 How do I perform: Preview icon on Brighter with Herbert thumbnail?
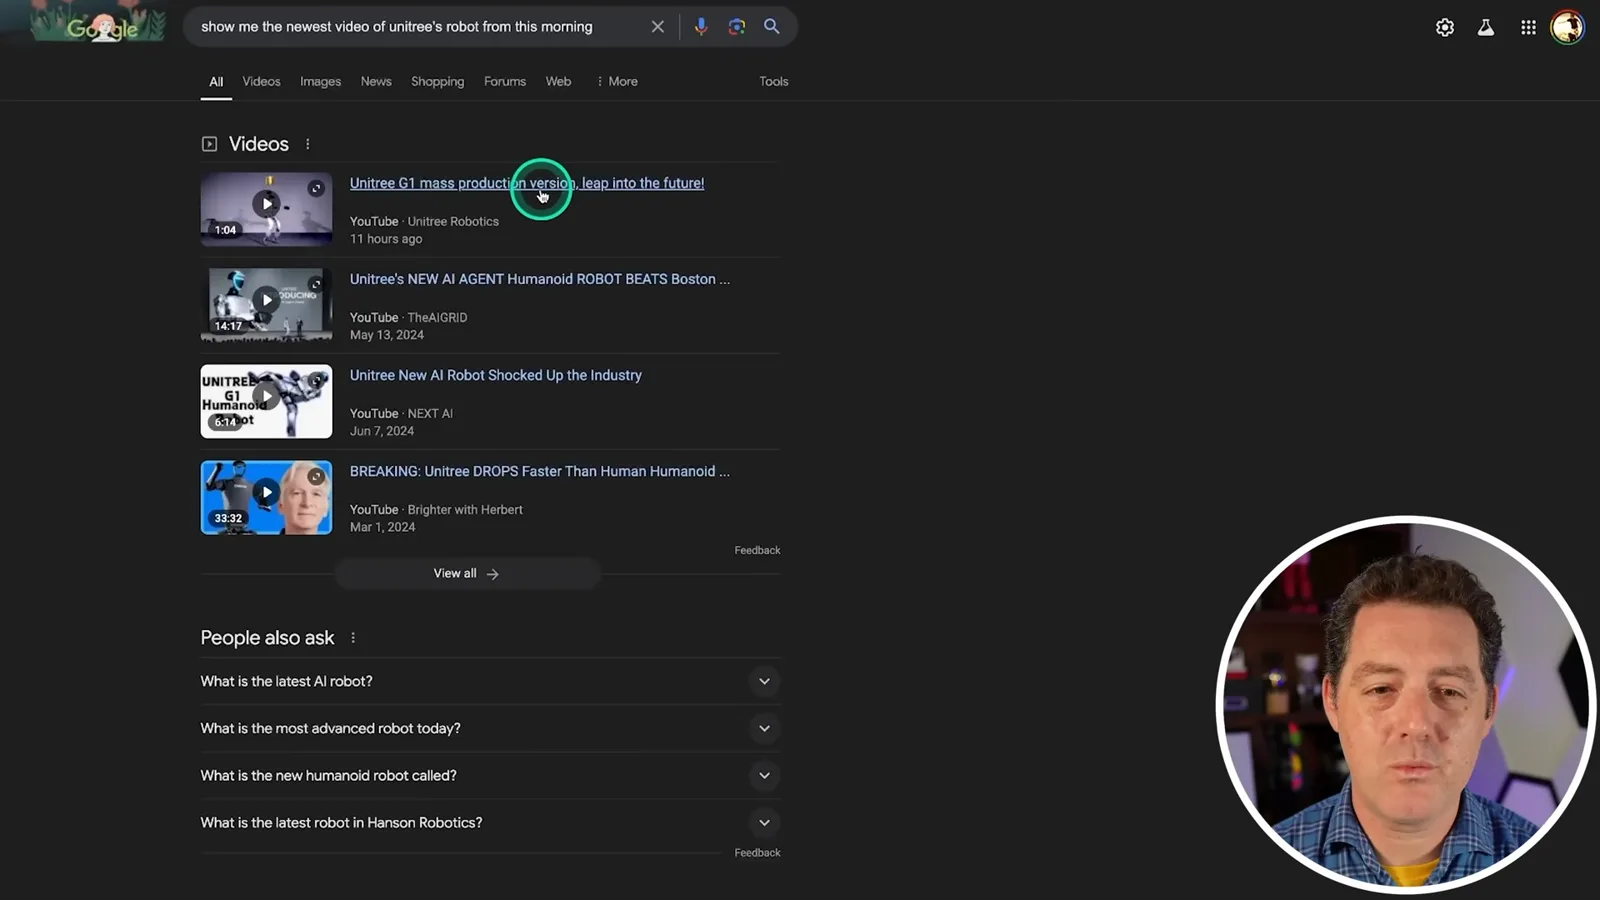[x=316, y=476]
